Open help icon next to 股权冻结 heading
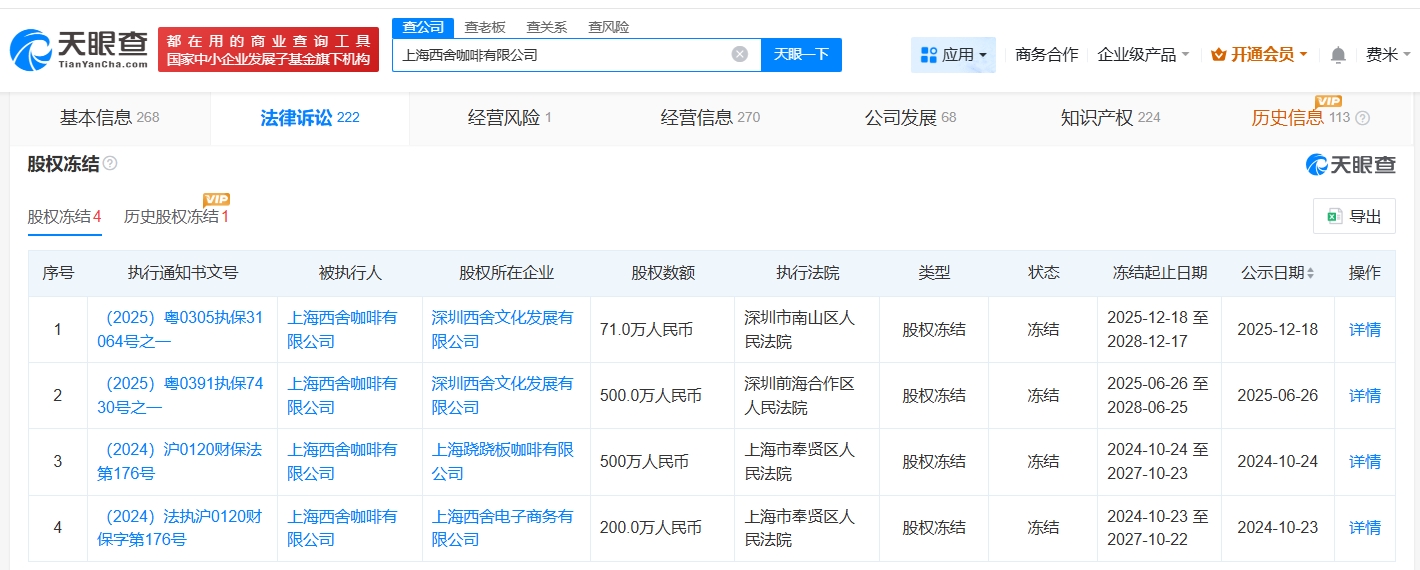This screenshot has height=570, width=1420. tap(110, 163)
